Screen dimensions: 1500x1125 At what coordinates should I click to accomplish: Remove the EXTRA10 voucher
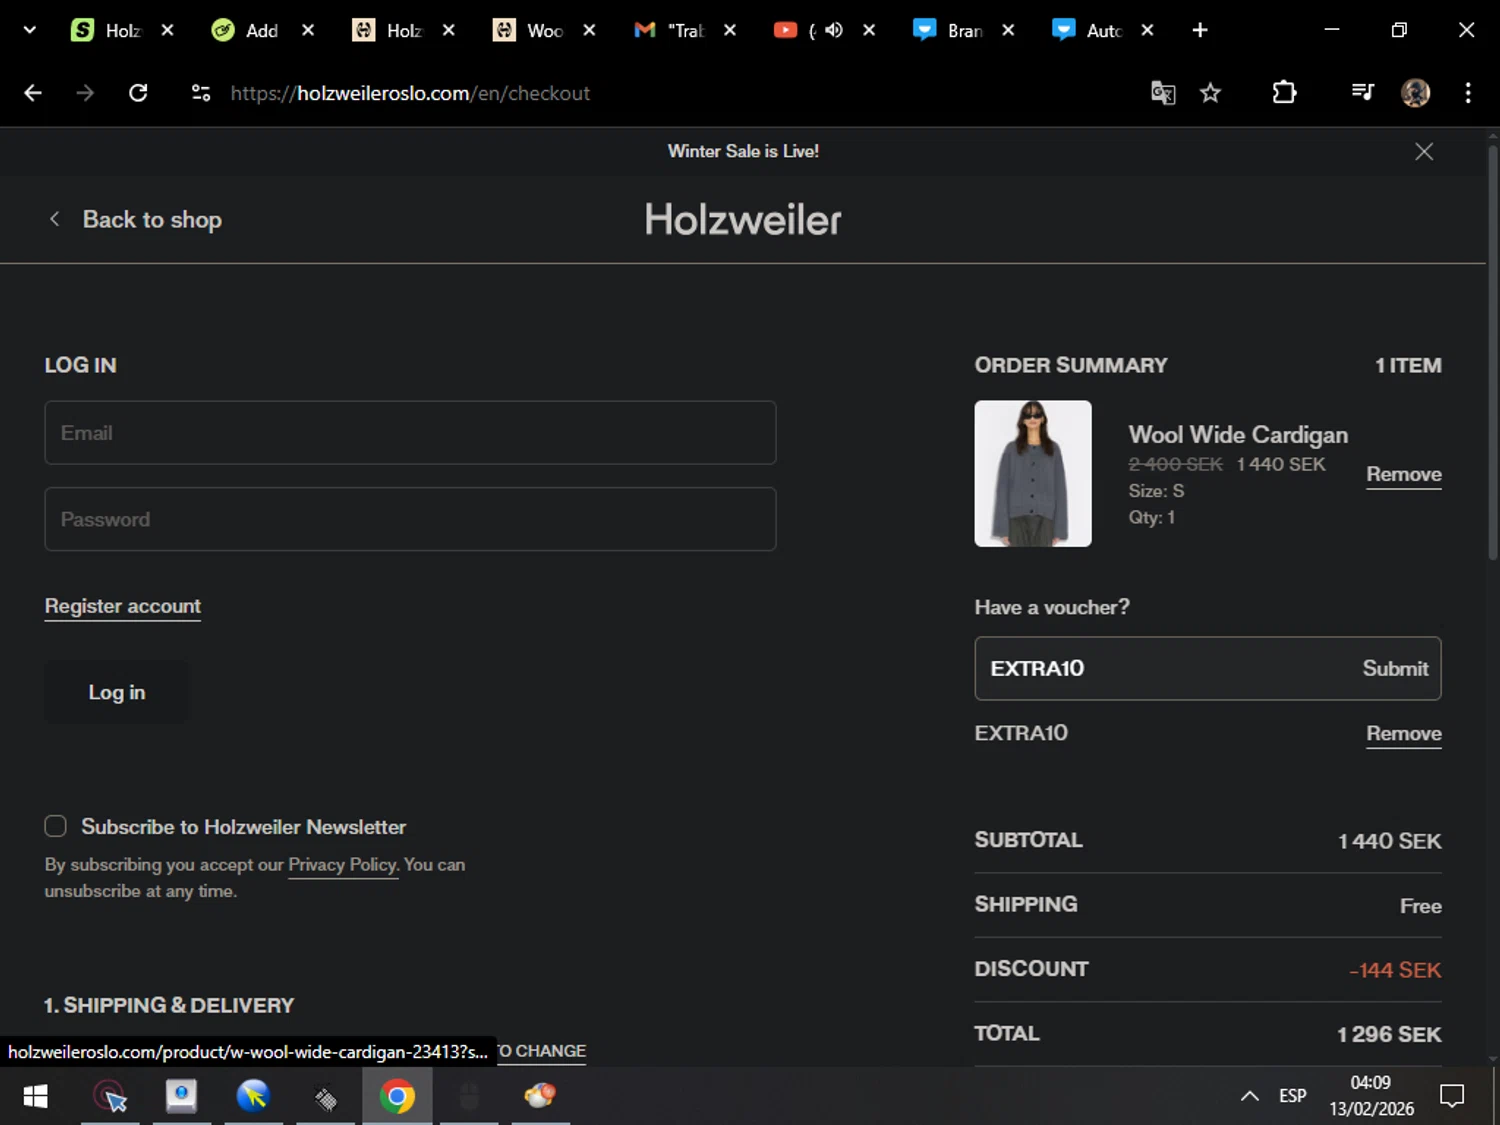1404,733
